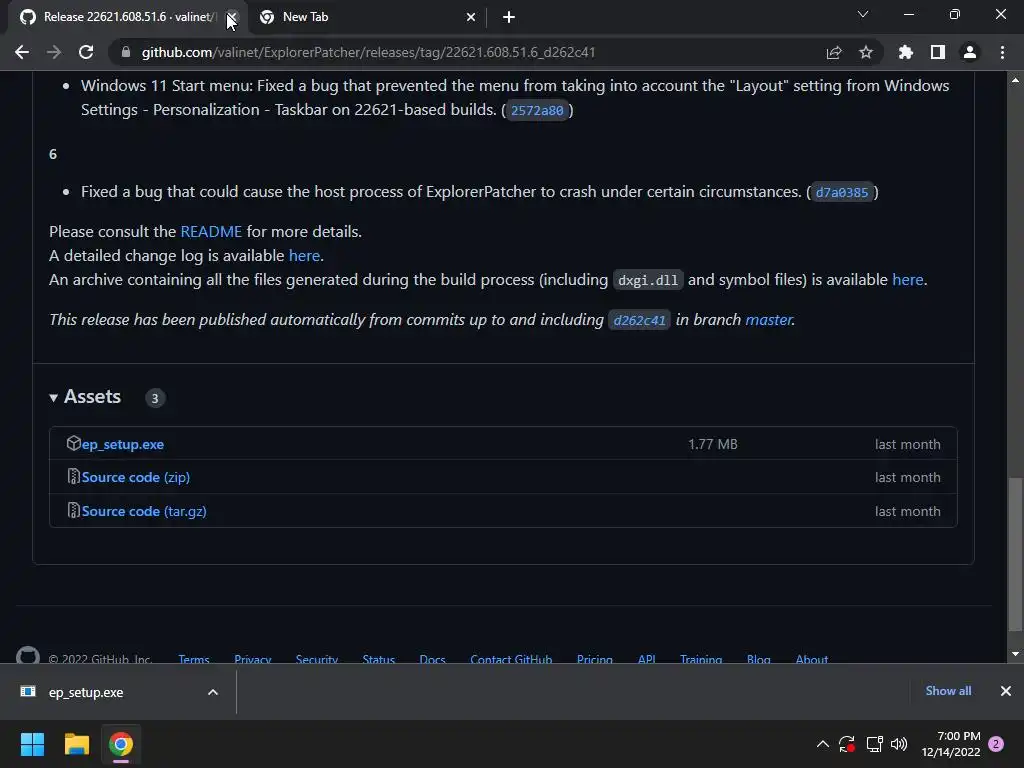Click the 1.77 MB file size text
1024x768 pixels.
tap(712, 444)
